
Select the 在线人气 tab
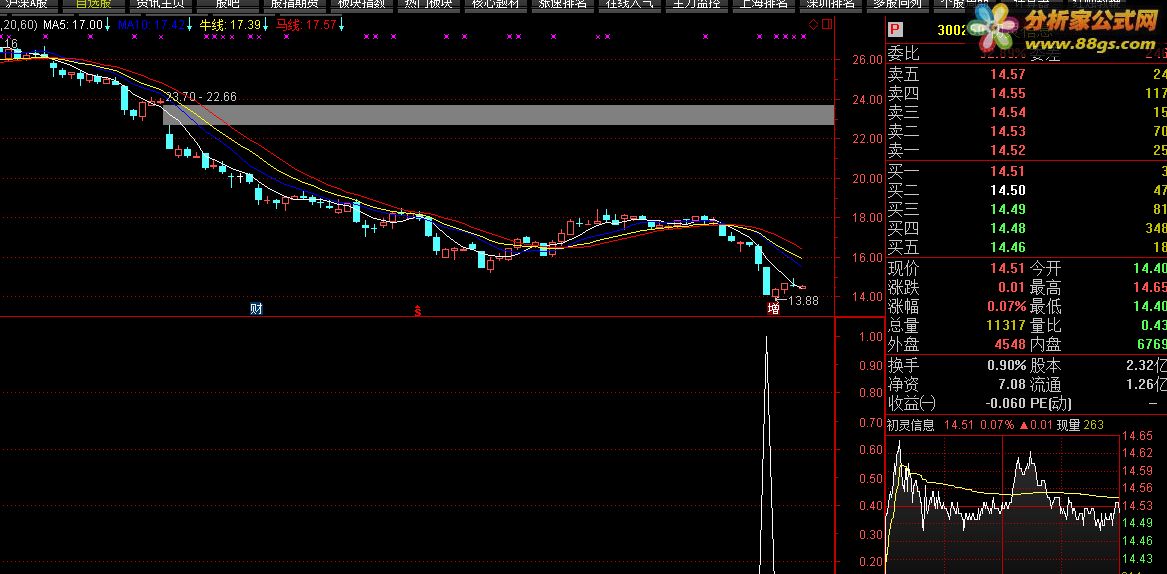point(629,4)
